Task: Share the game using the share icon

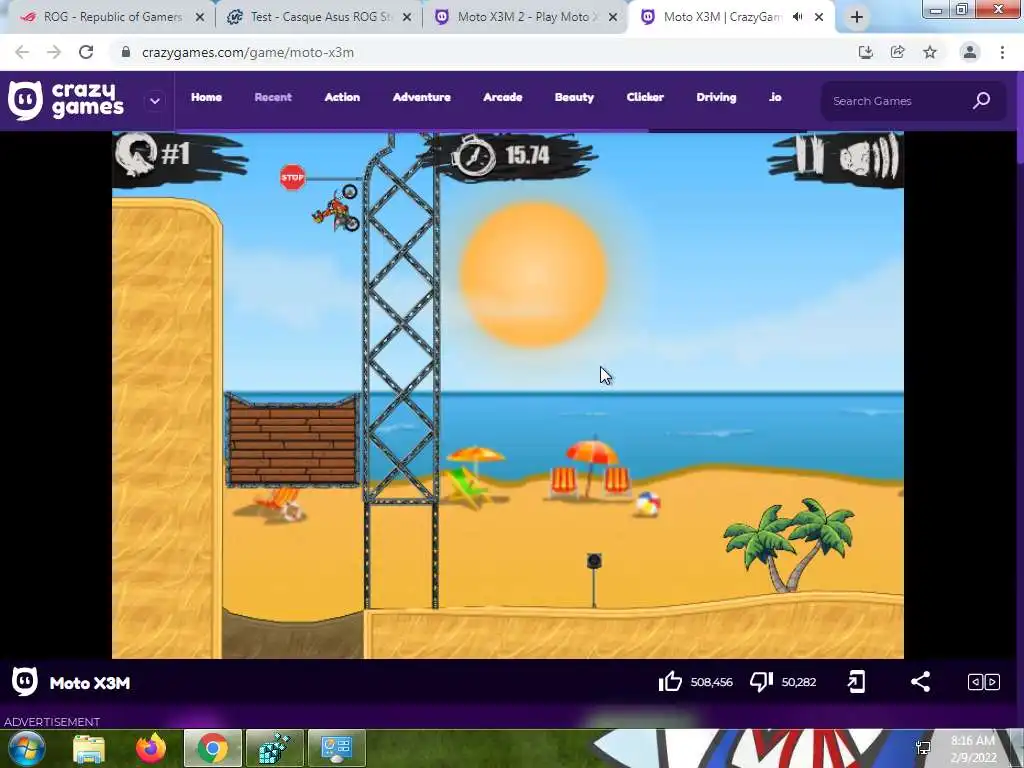Action: tap(920, 682)
